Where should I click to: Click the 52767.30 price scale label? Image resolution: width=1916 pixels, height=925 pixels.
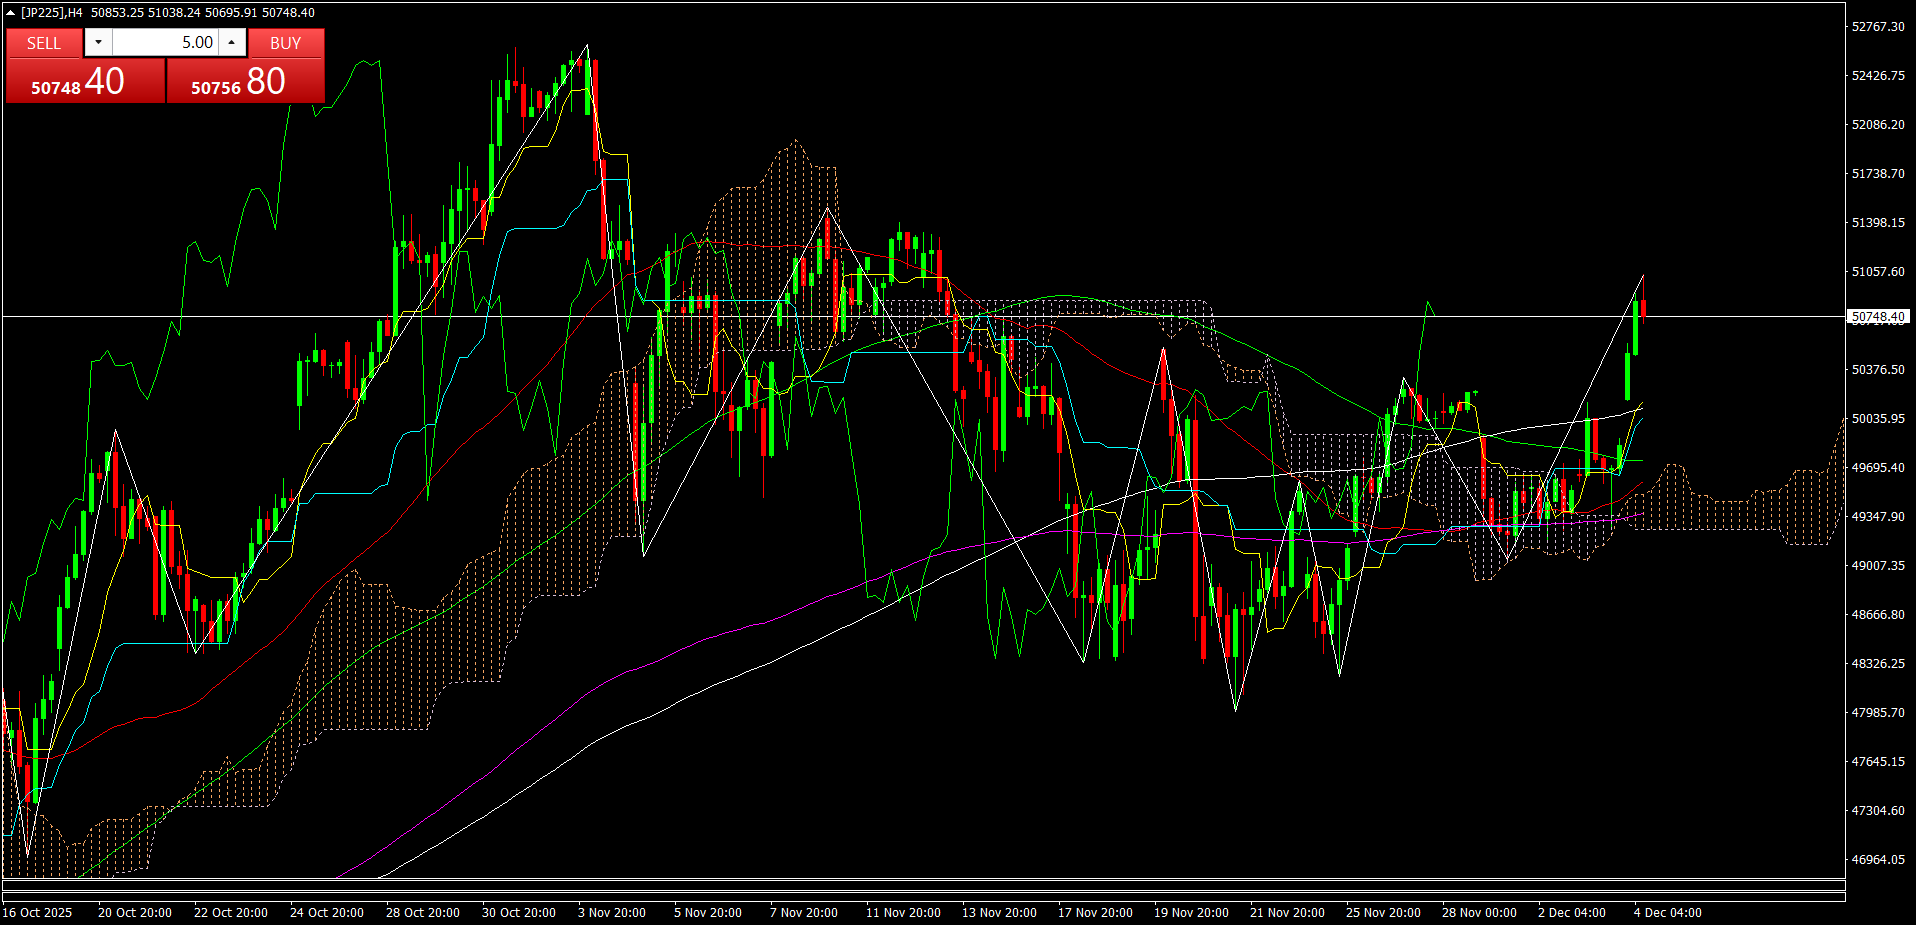coord(1877,27)
